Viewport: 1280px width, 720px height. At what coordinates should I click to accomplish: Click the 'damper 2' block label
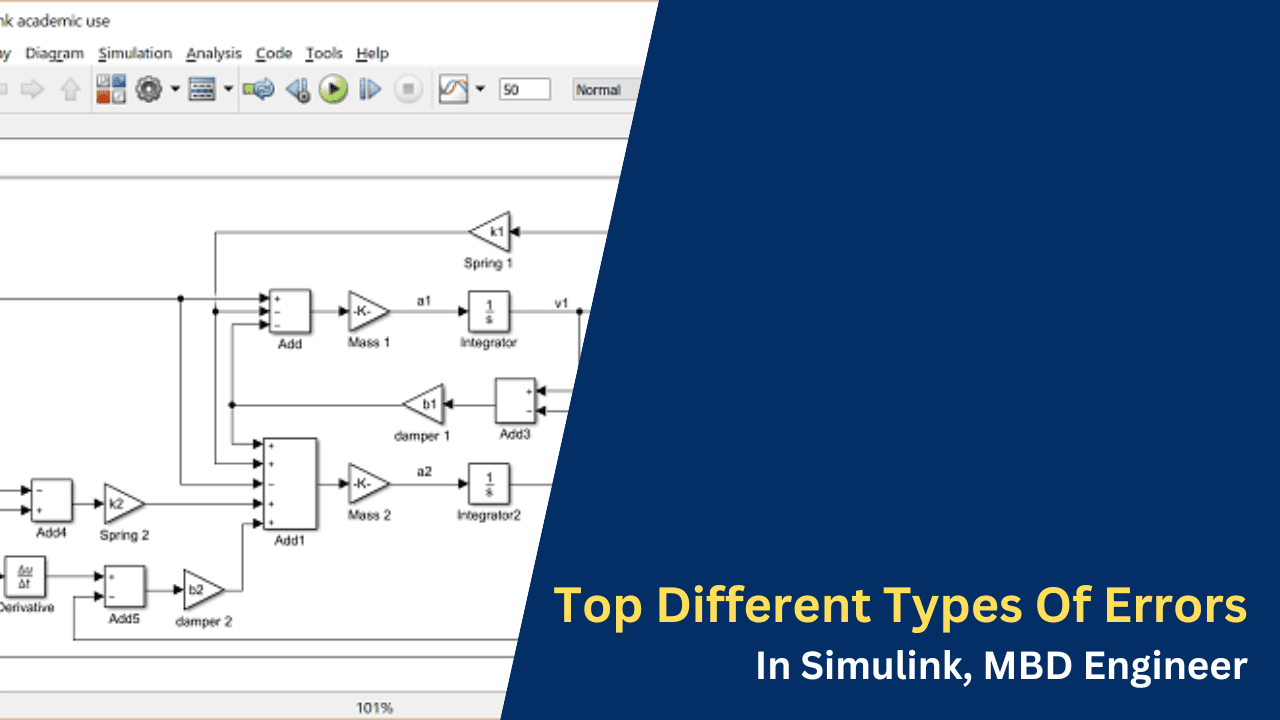204,621
